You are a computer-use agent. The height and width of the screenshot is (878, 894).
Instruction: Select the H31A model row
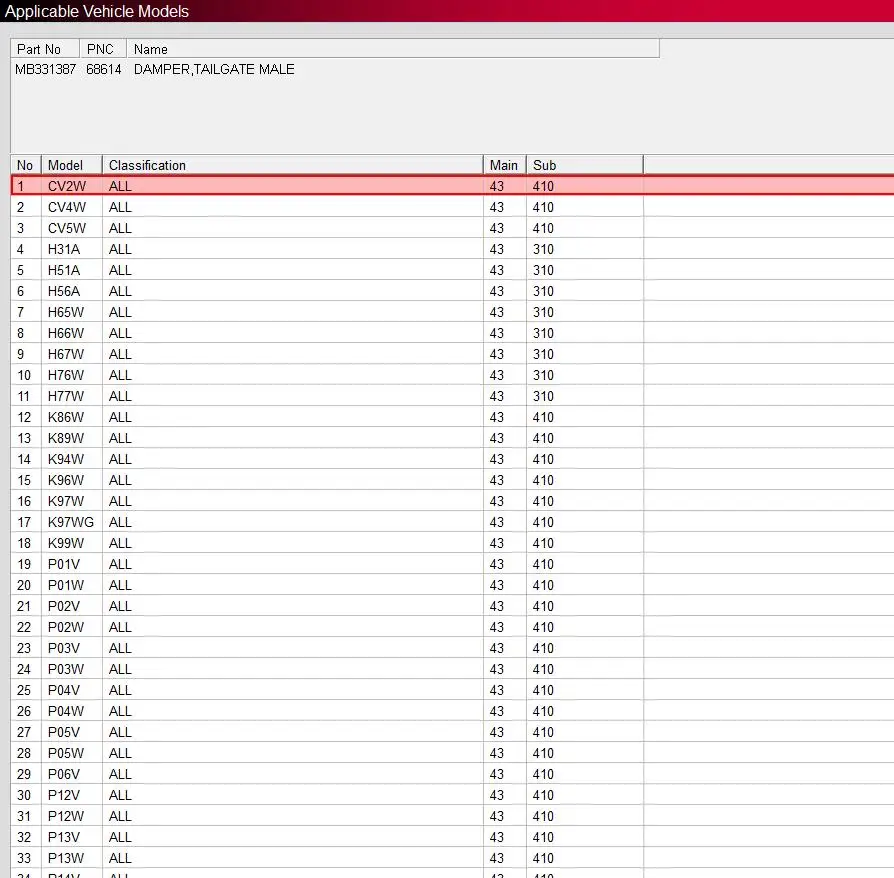[x=453, y=249]
